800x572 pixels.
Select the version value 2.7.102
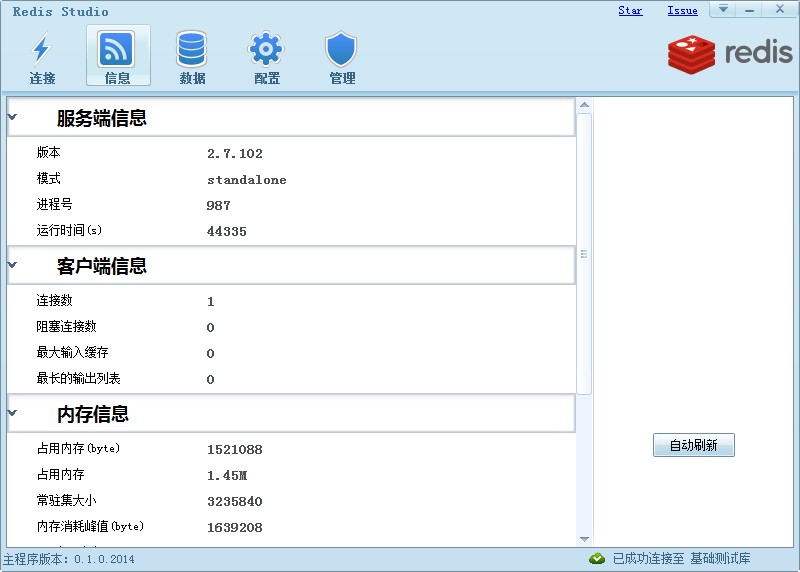click(235, 154)
